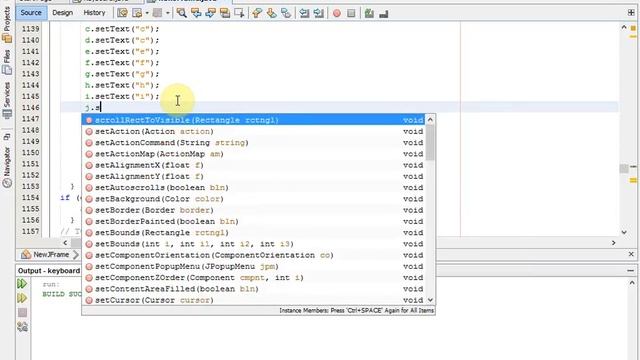Select scrollRectToVisible(Rectangle rctngl) completion entry

pyautogui.click(x=253, y=120)
